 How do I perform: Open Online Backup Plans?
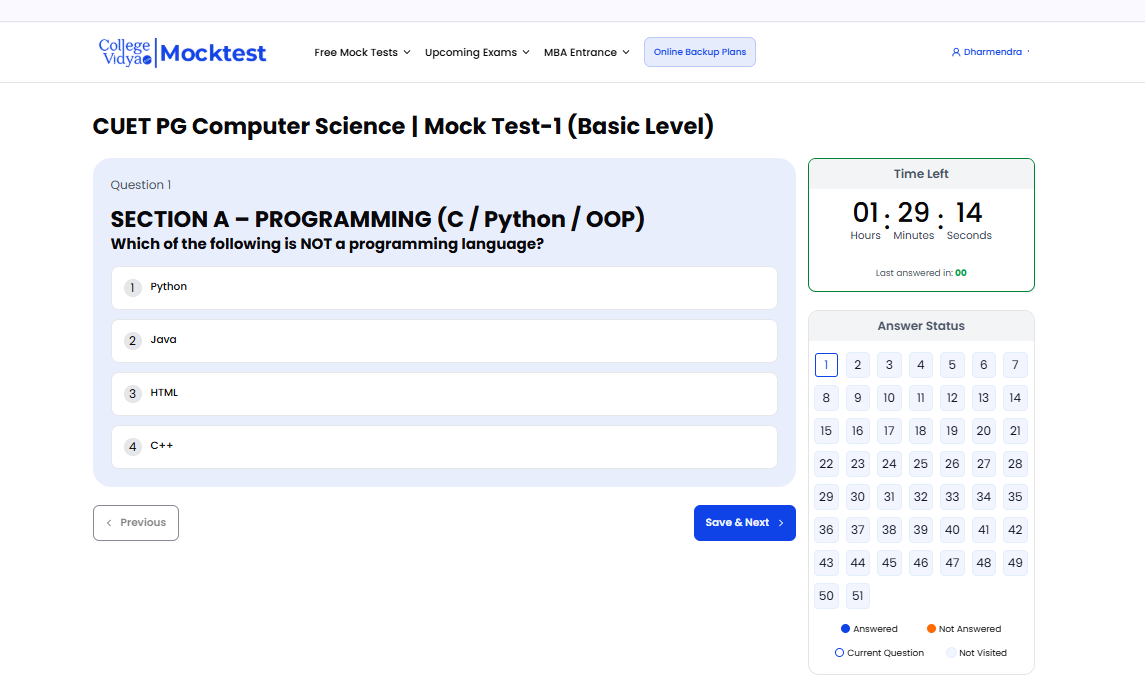tap(699, 52)
